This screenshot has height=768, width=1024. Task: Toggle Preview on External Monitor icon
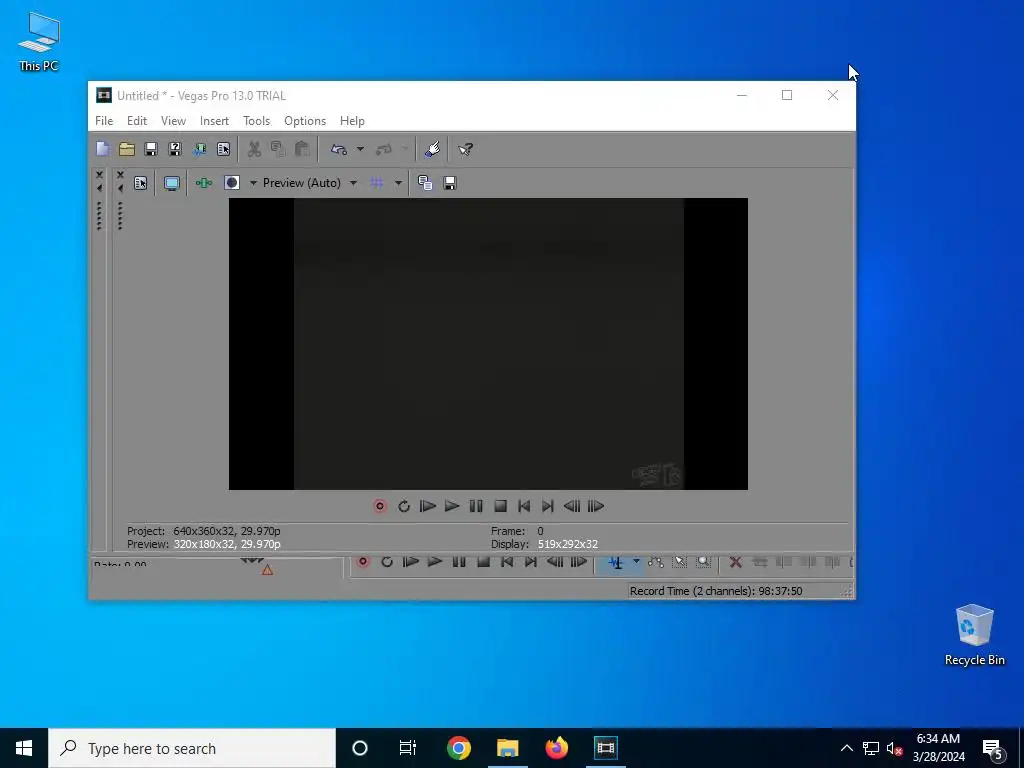[x=172, y=183]
